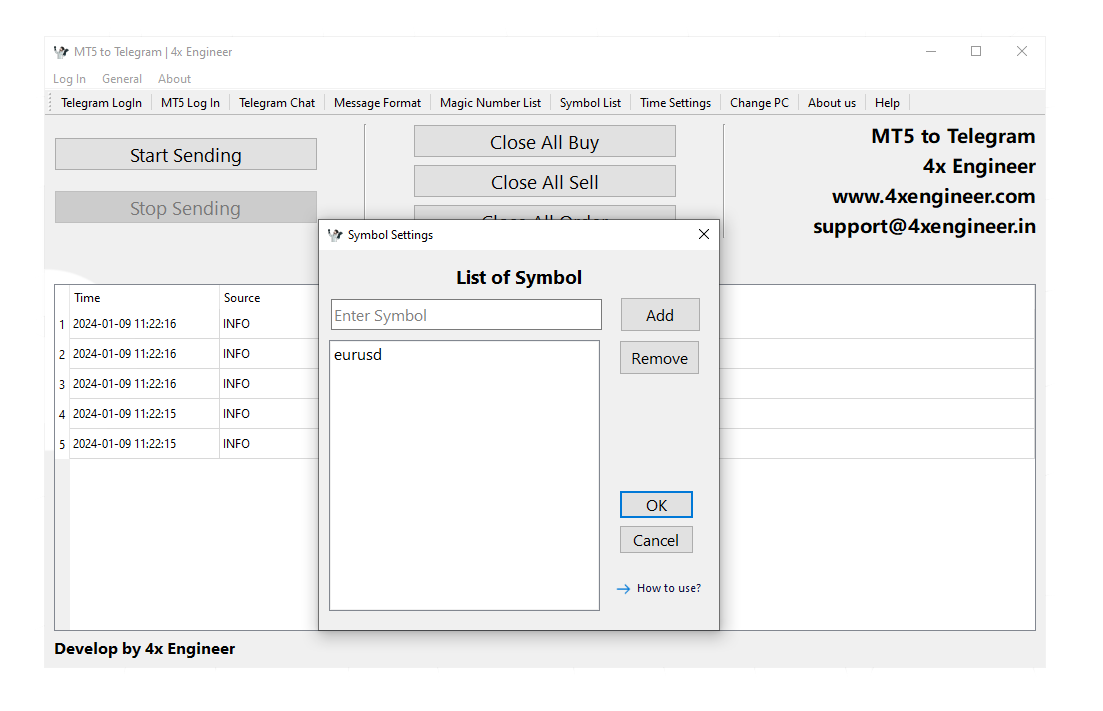Open Message Format settings

pos(378,103)
